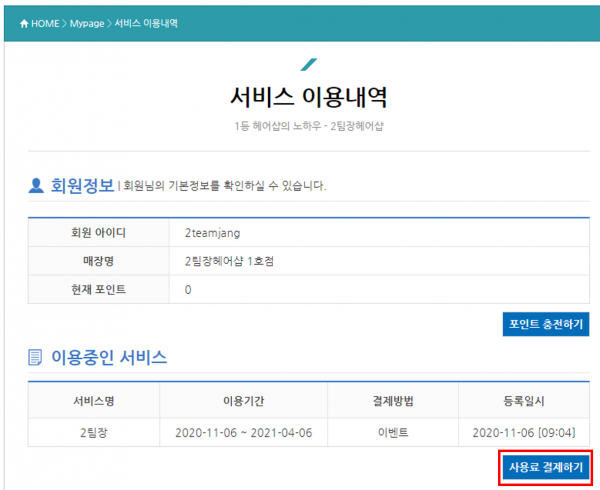This screenshot has width=600, height=490.
Task: Click the page title 서비스 이용내역
Action: 308,97
